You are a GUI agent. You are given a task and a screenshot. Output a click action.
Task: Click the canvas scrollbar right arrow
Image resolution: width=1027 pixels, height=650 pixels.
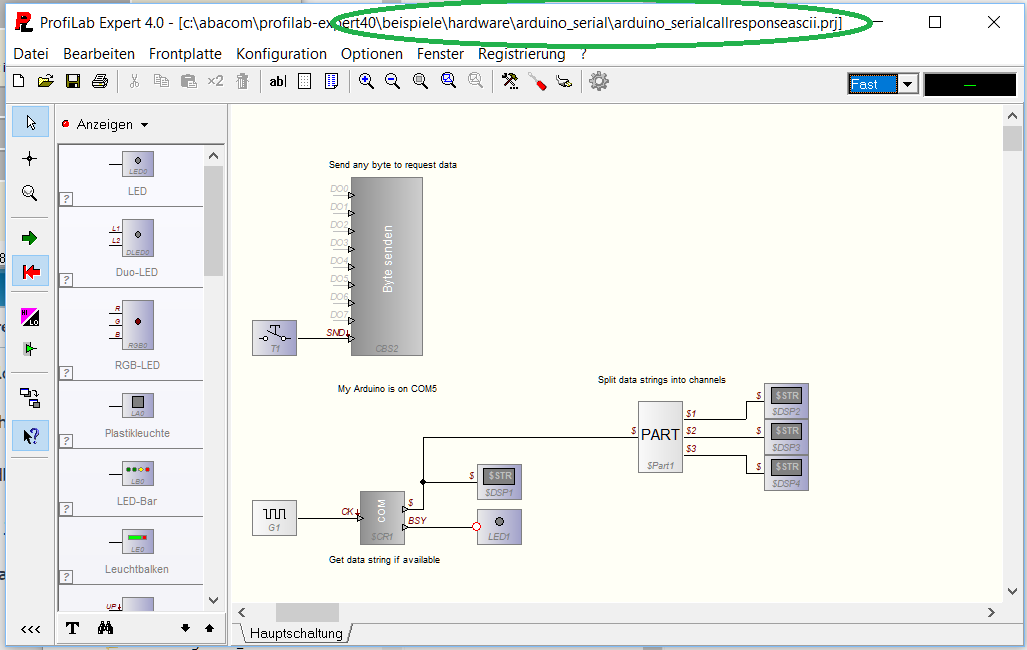coord(991,613)
